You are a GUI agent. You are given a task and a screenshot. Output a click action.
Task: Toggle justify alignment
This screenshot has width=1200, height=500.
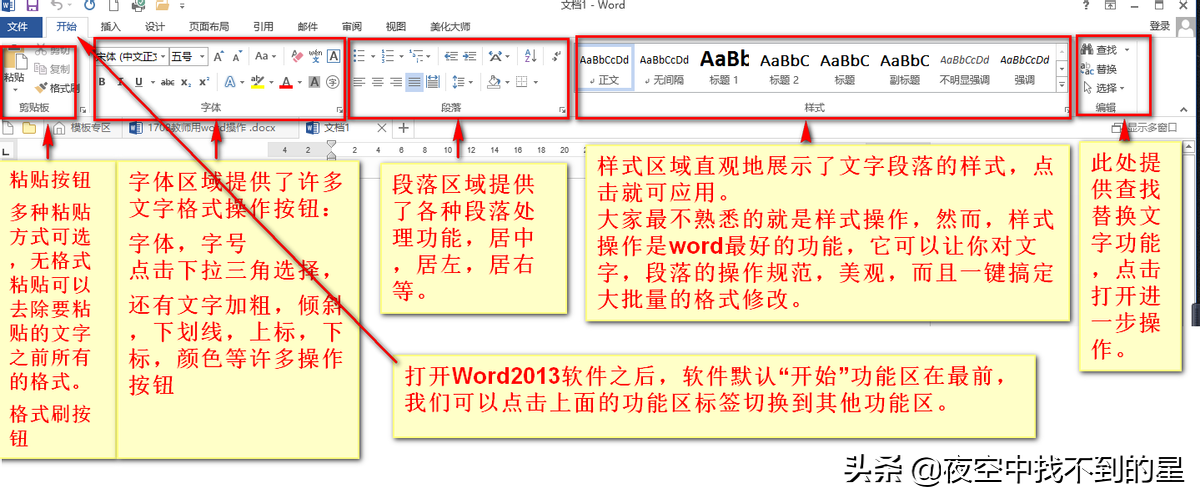coord(414,82)
